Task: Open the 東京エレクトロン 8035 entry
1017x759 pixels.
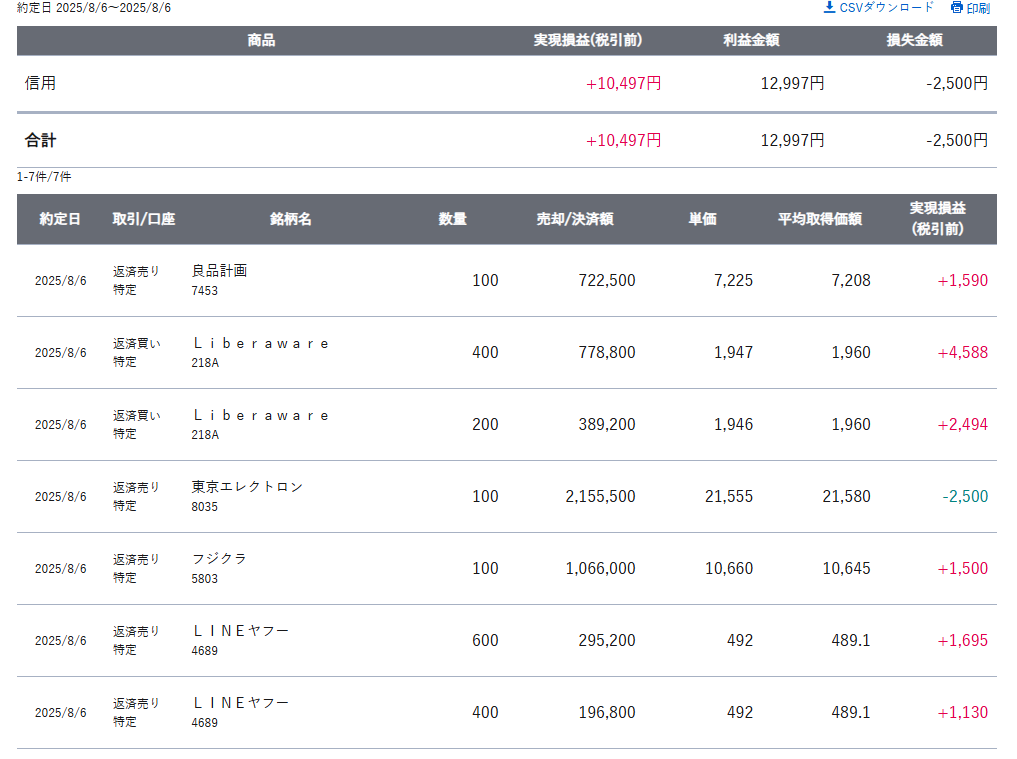Action: click(x=247, y=496)
